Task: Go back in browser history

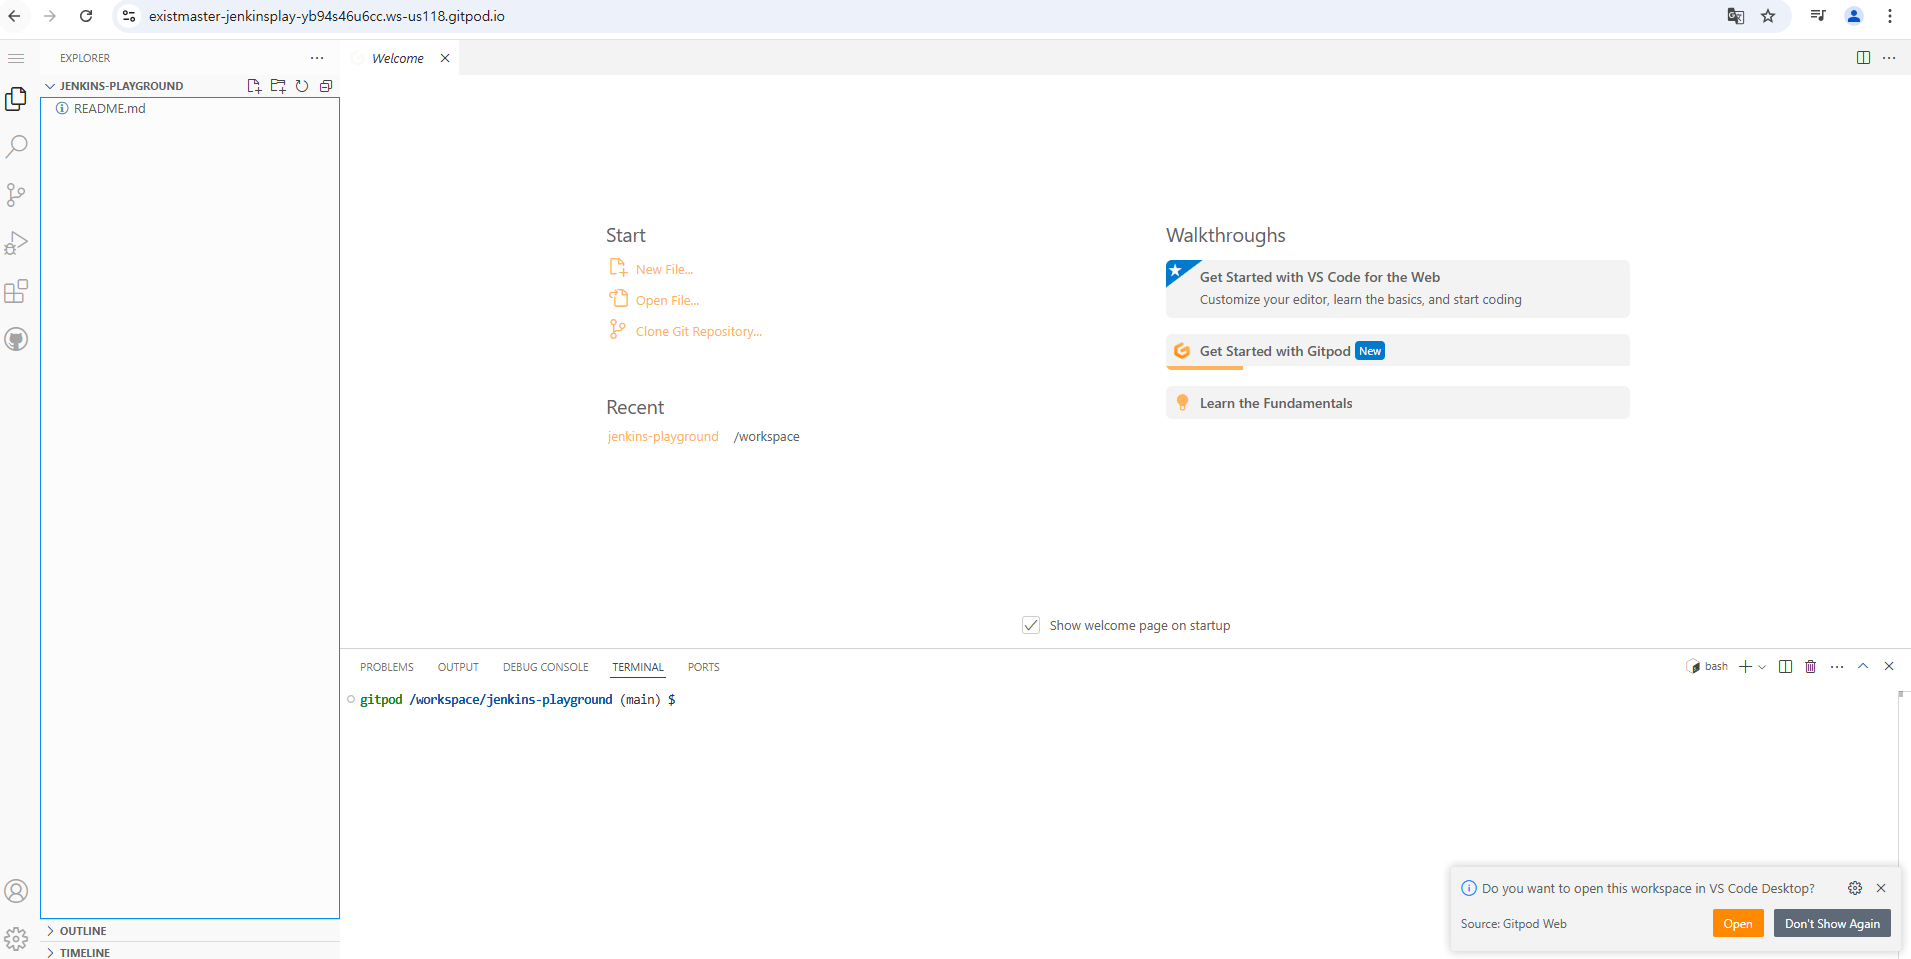Action: [x=15, y=16]
